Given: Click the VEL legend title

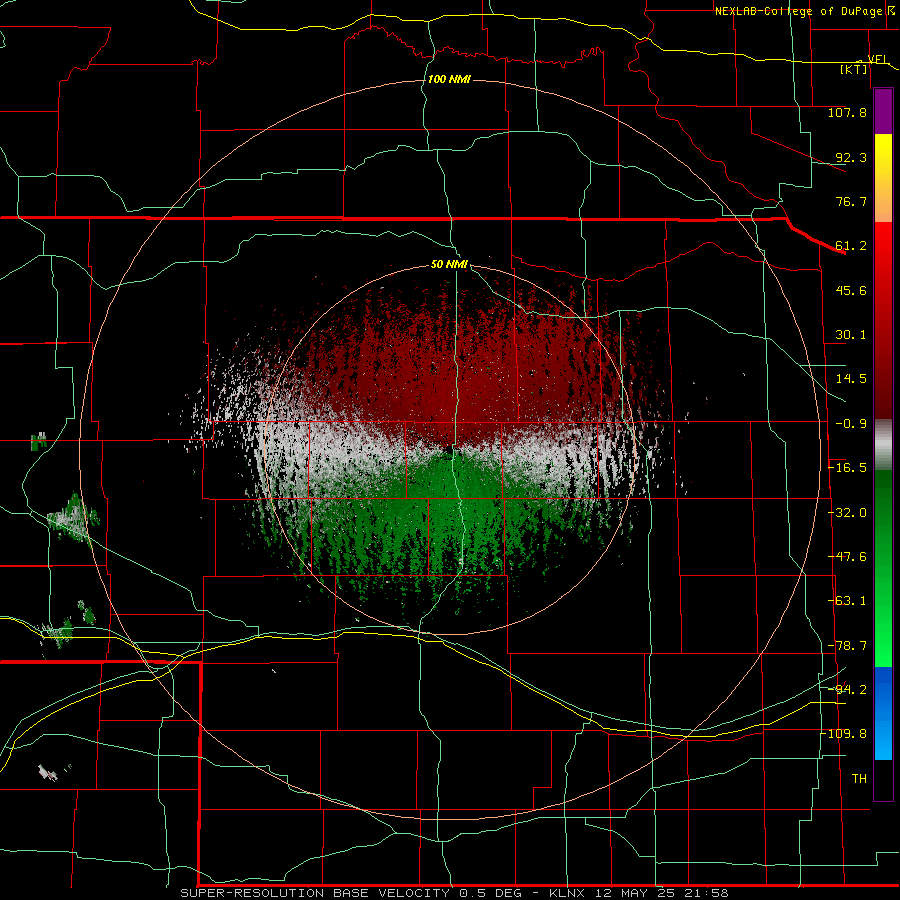Looking at the screenshot, I should pos(878,60).
